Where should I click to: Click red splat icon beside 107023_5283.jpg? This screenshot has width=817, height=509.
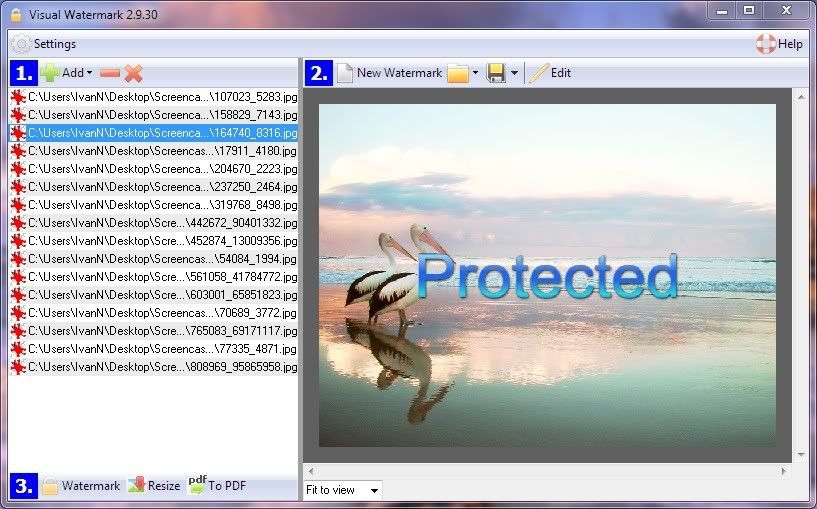pyautogui.click(x=18, y=97)
